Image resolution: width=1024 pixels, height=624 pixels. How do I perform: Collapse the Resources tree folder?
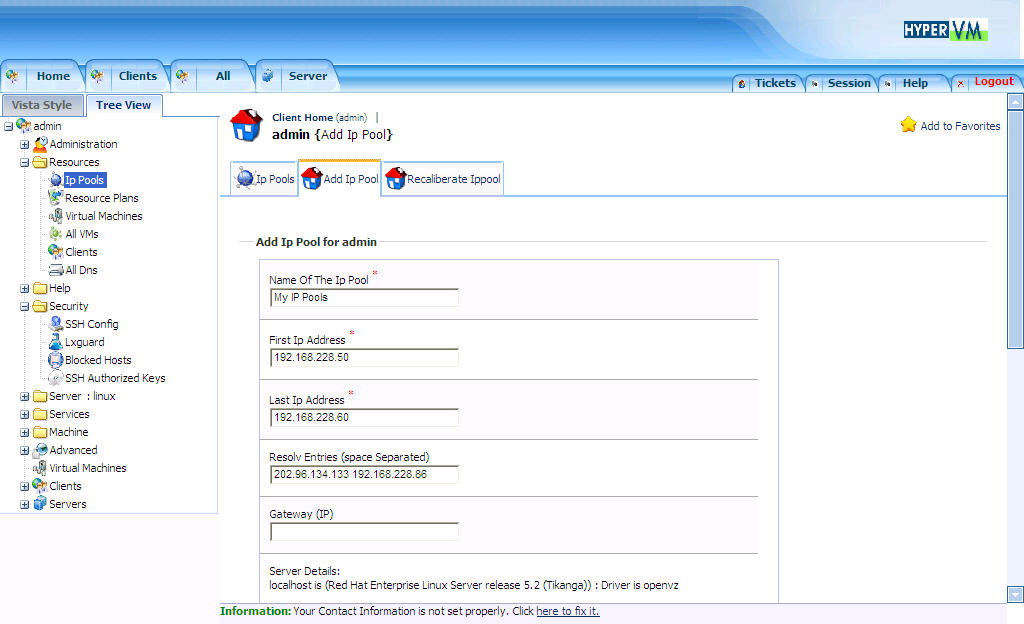[25, 162]
